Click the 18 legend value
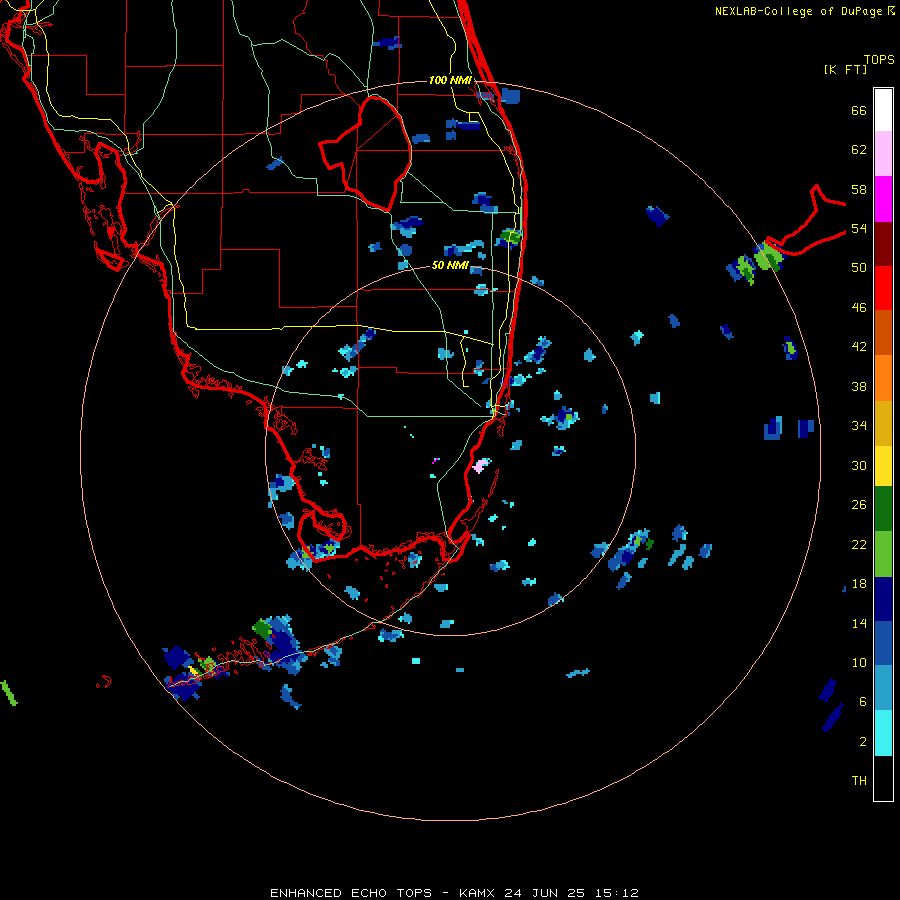The width and height of the screenshot is (900, 900). (859, 584)
